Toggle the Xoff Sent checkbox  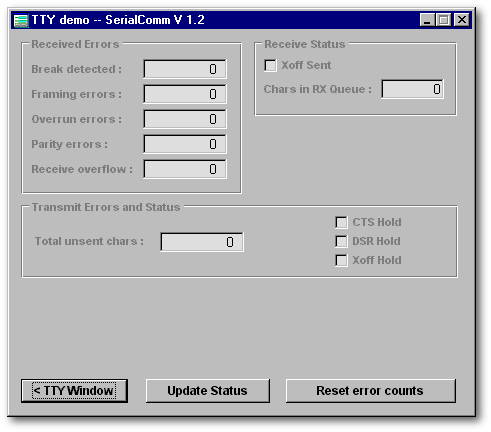tap(270, 65)
